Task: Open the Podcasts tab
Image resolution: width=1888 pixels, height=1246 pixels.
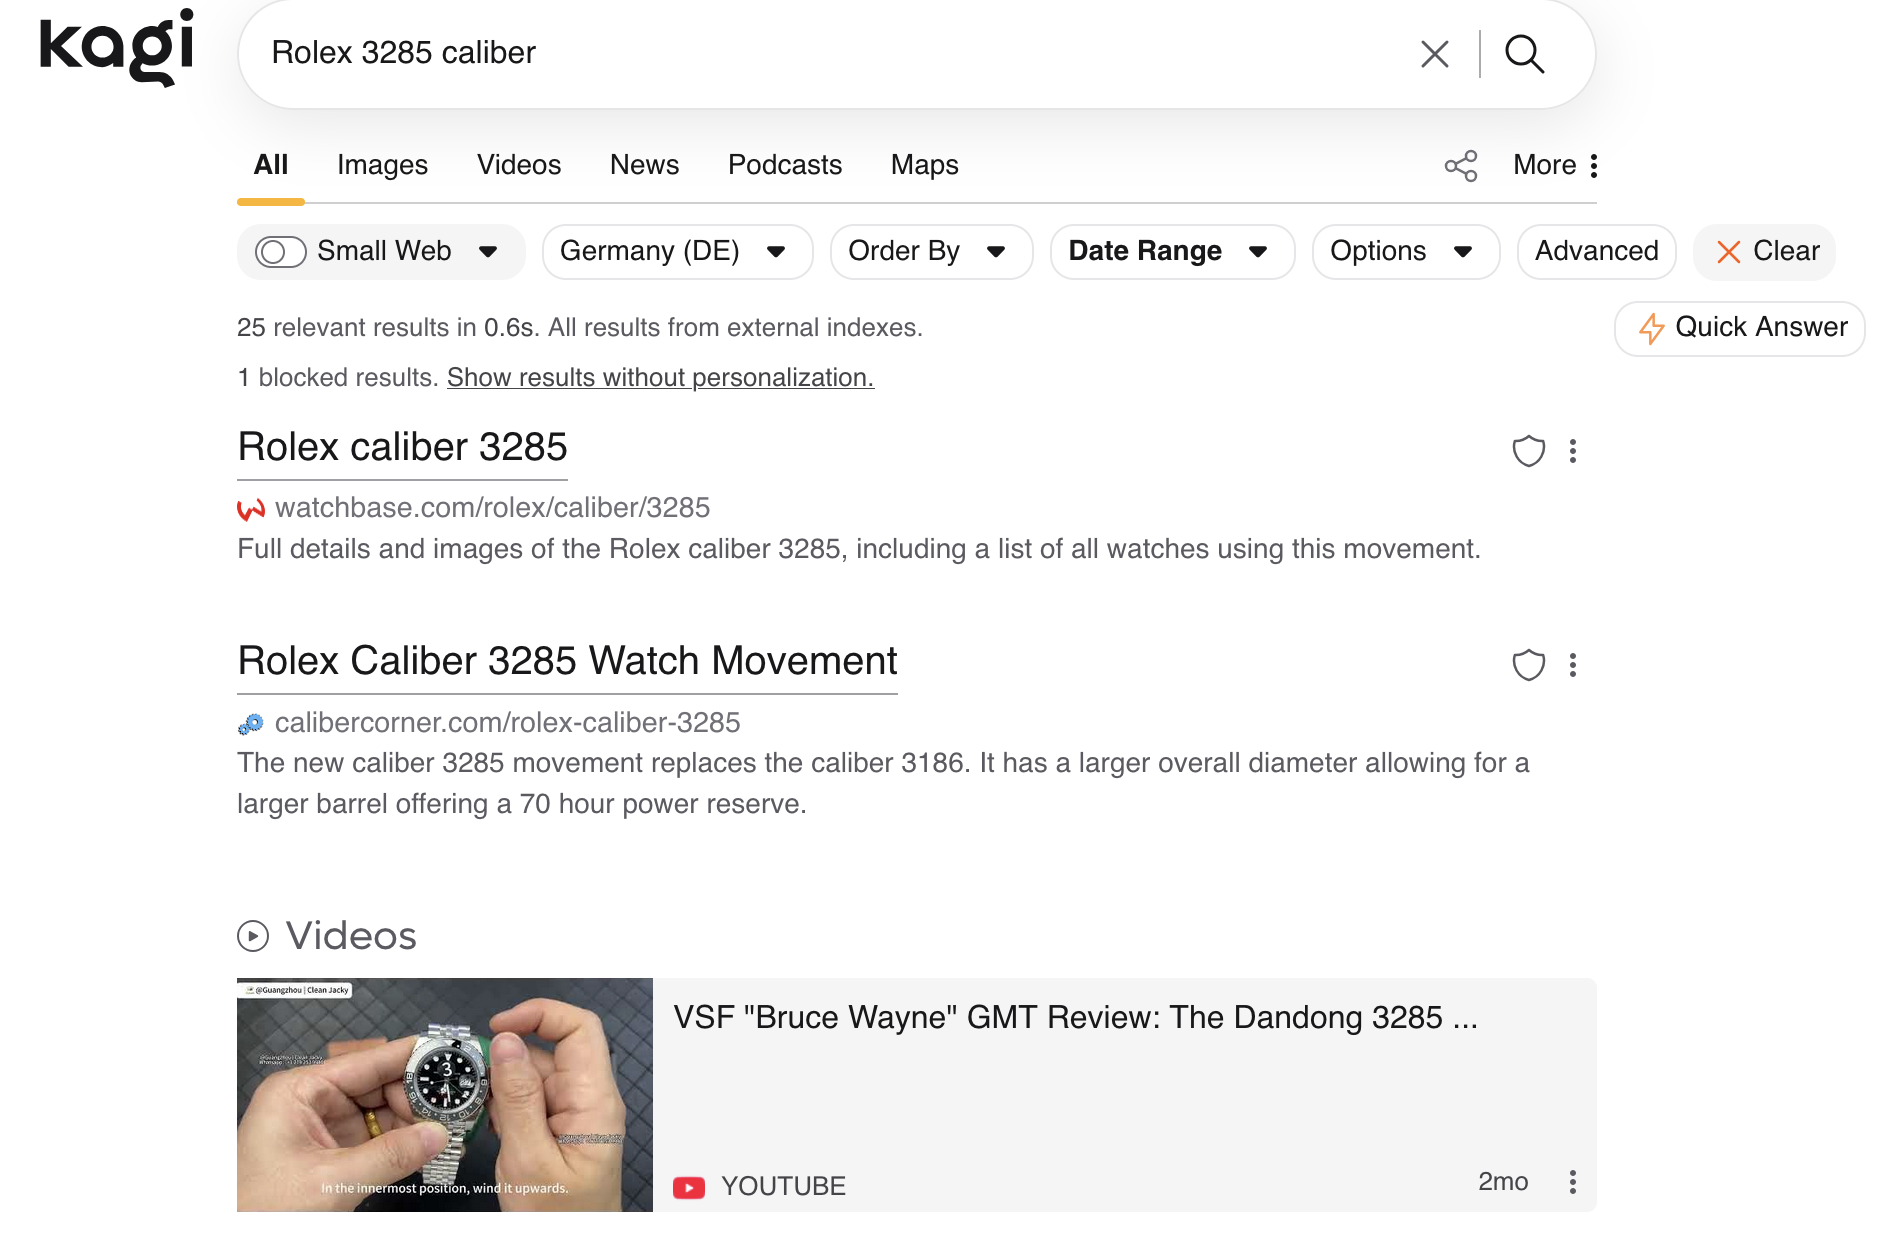Action: (784, 165)
